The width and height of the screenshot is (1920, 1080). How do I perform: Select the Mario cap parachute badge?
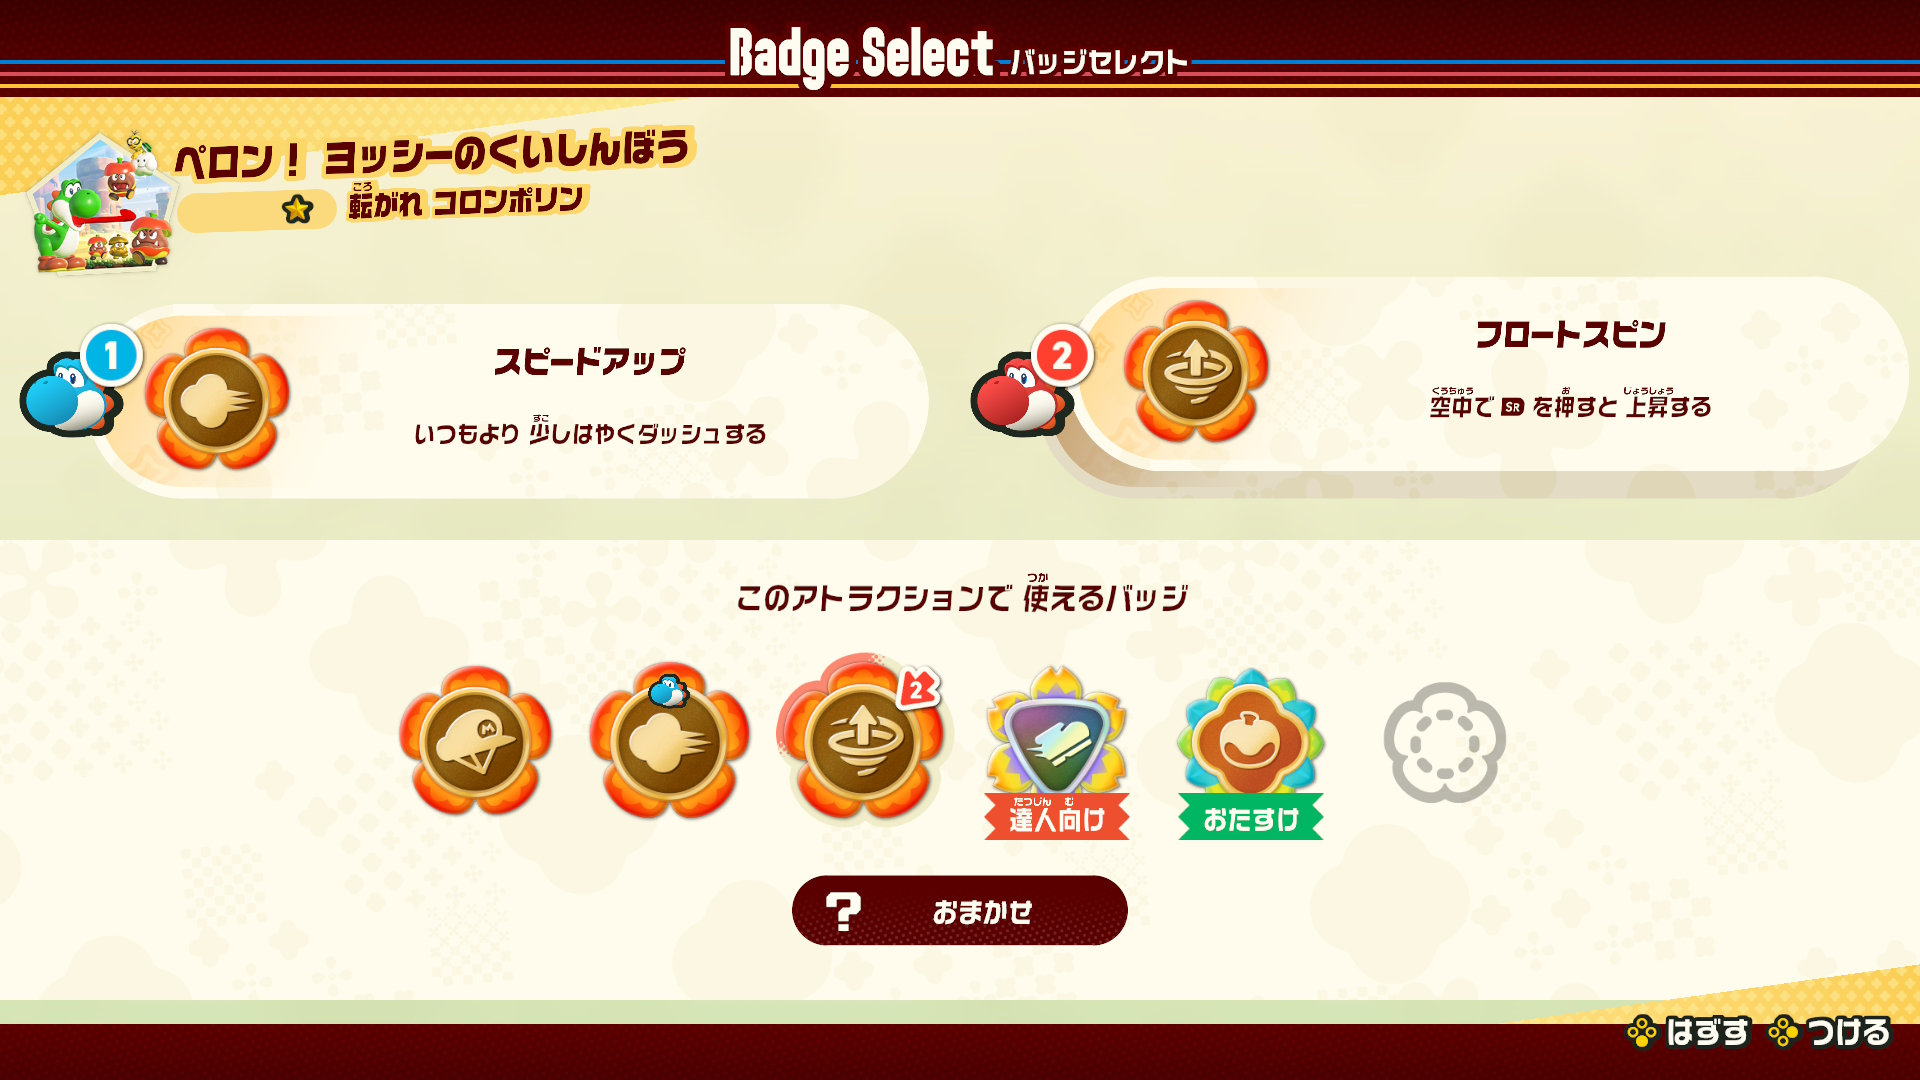tap(475, 742)
